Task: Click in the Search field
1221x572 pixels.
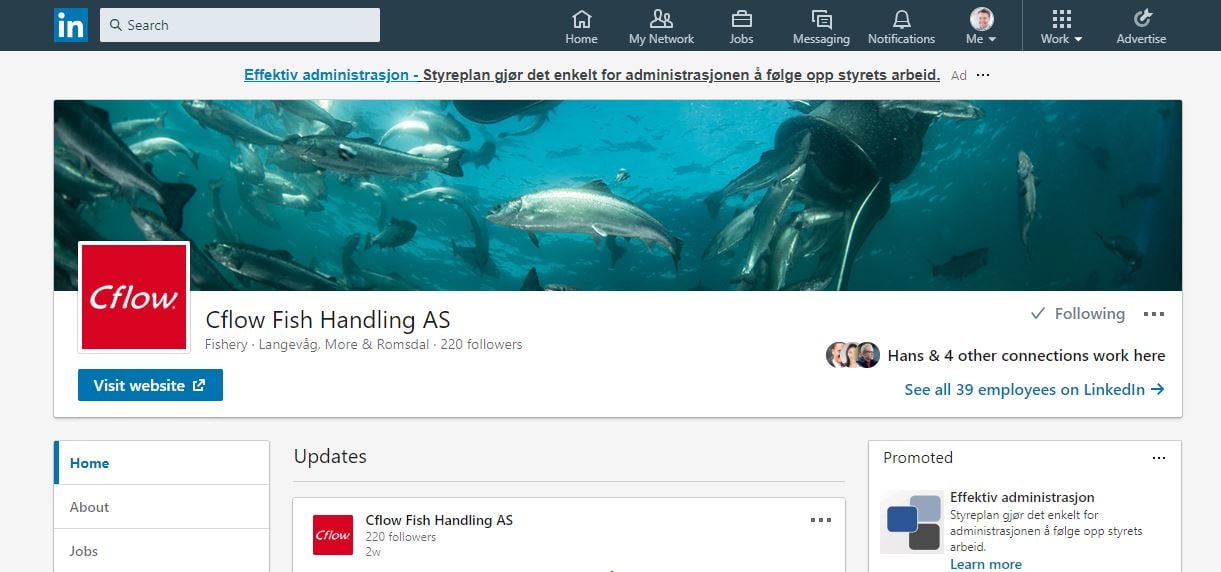Action: (x=240, y=25)
